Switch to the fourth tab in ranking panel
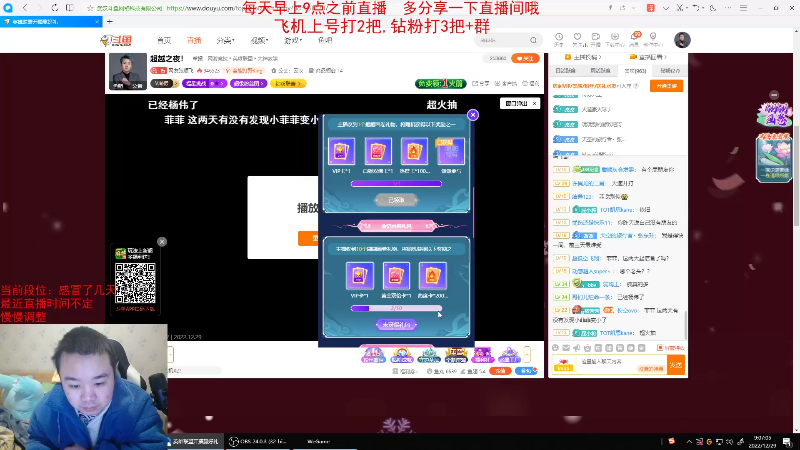Screen dimensions: 800x450 670,71
